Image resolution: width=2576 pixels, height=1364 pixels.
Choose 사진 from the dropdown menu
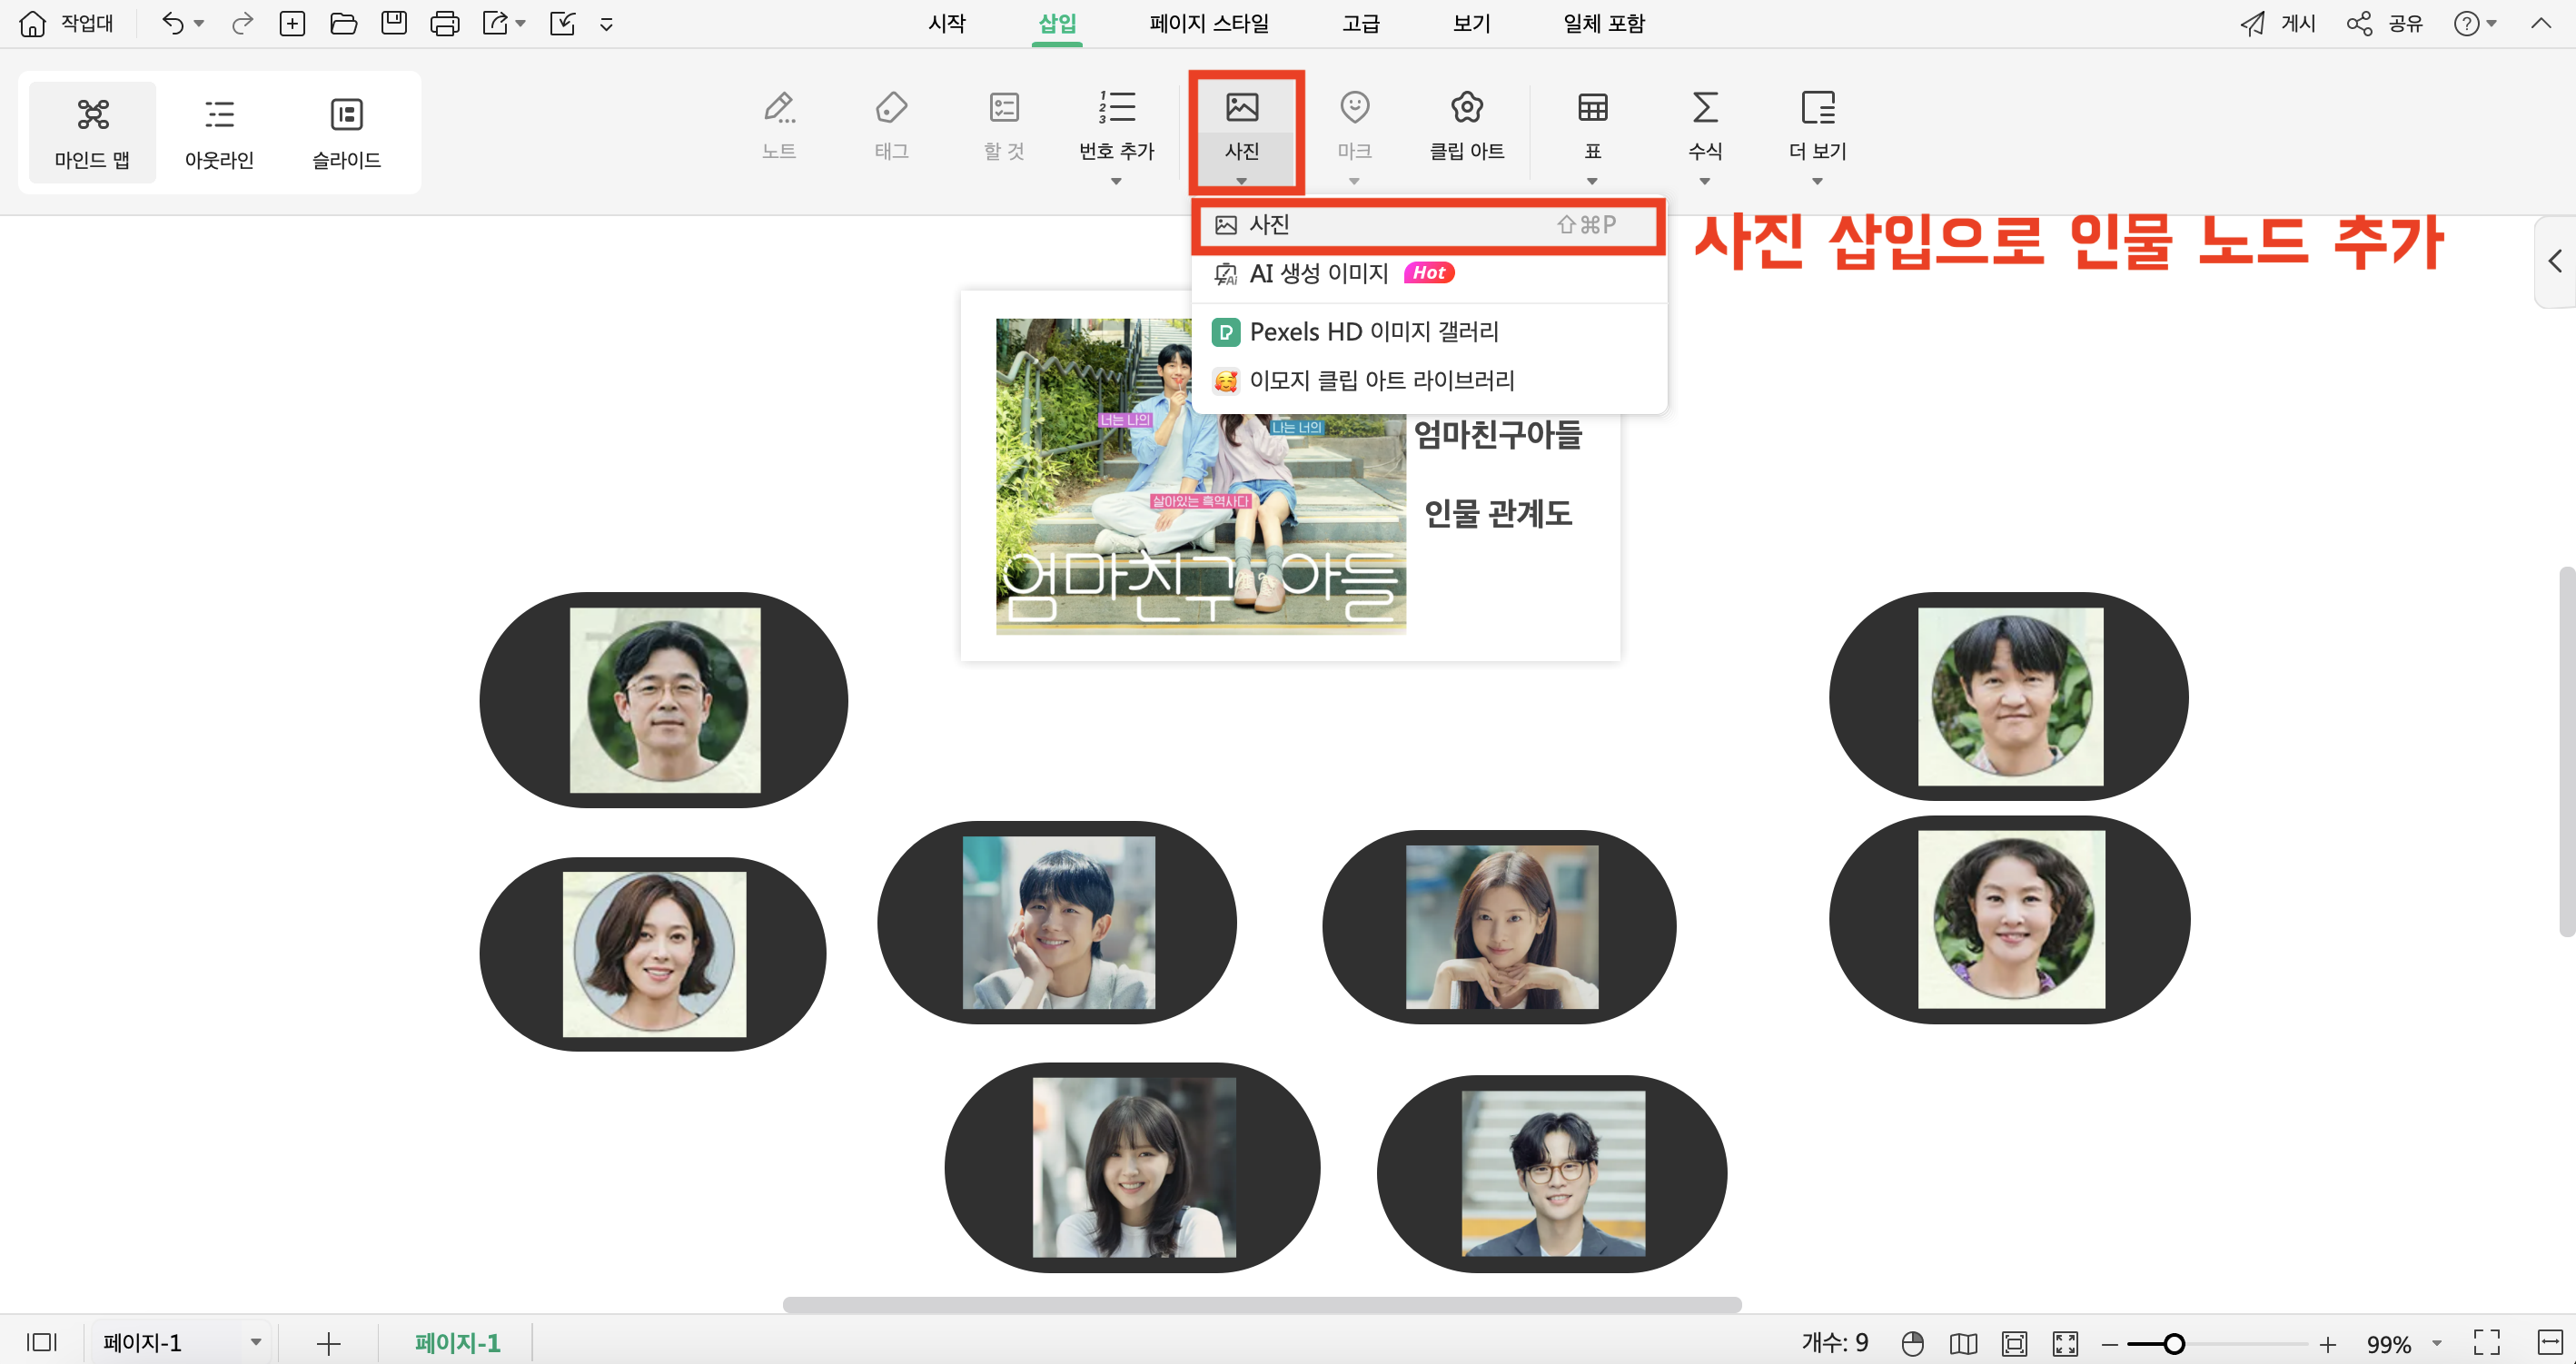(x=1428, y=225)
